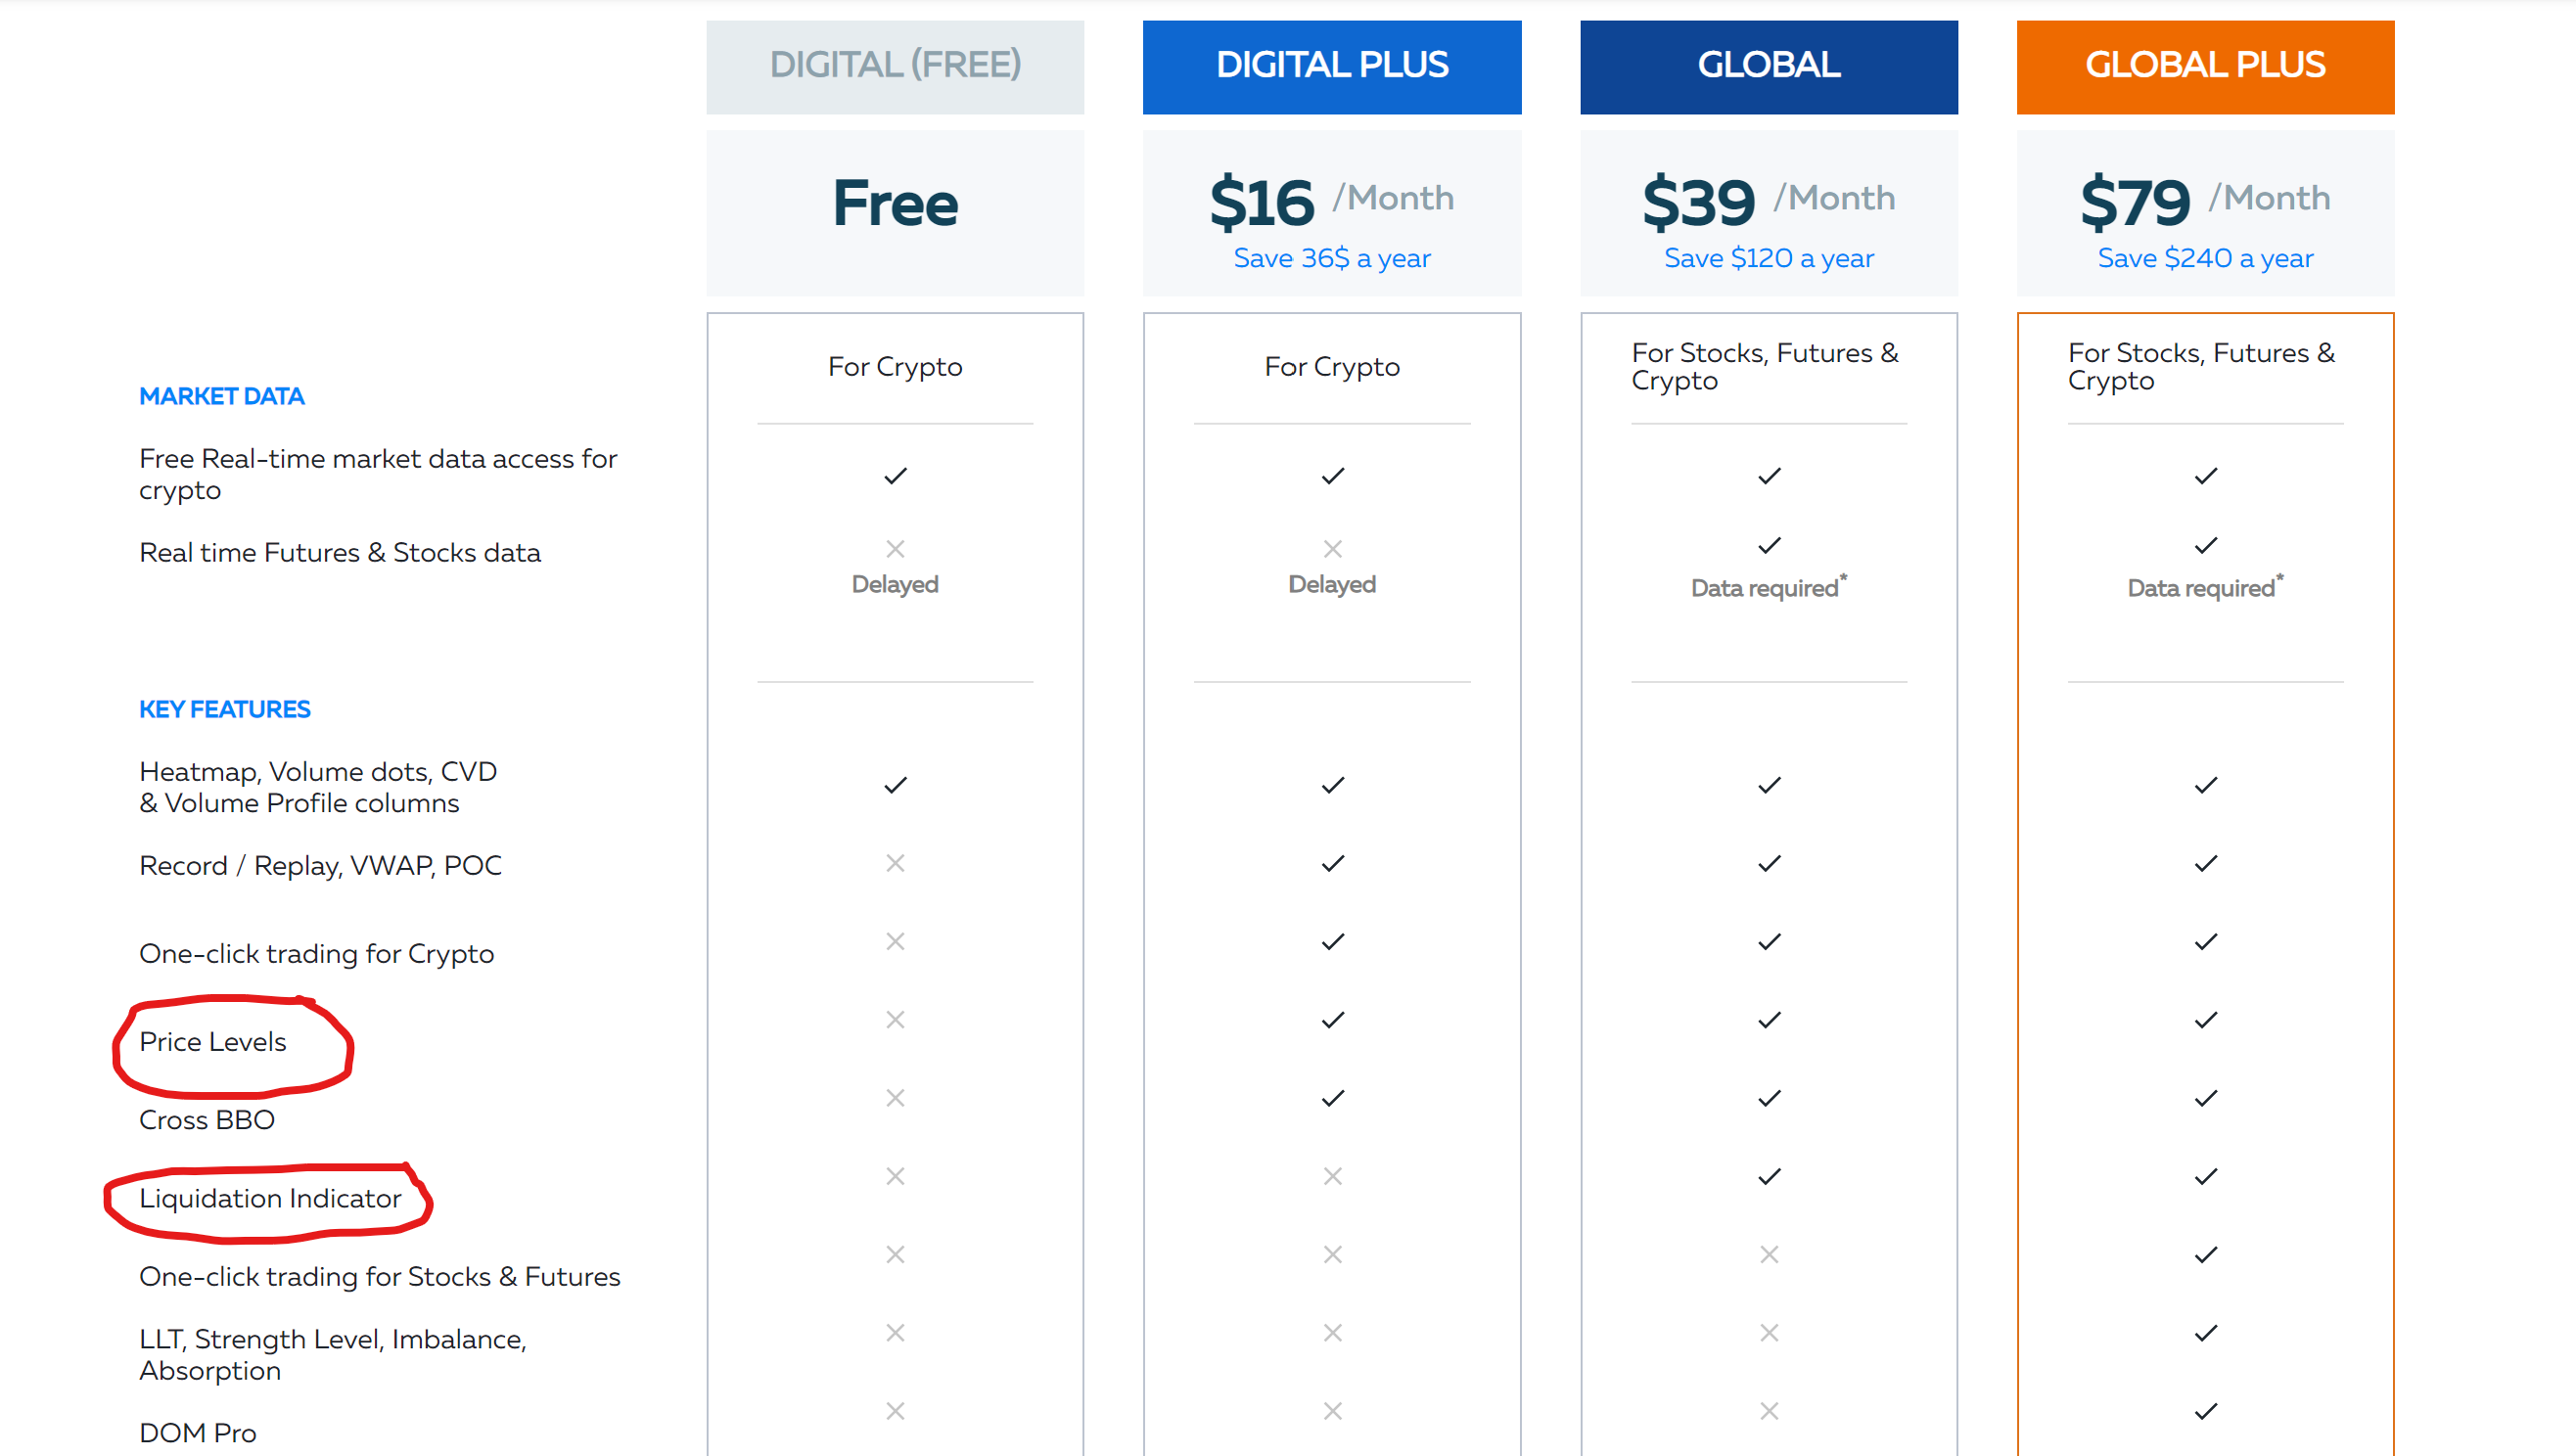The height and width of the screenshot is (1456, 2576).
Task: Click Global Plus Liquidation Indicator checkmark
Action: click(2205, 1176)
